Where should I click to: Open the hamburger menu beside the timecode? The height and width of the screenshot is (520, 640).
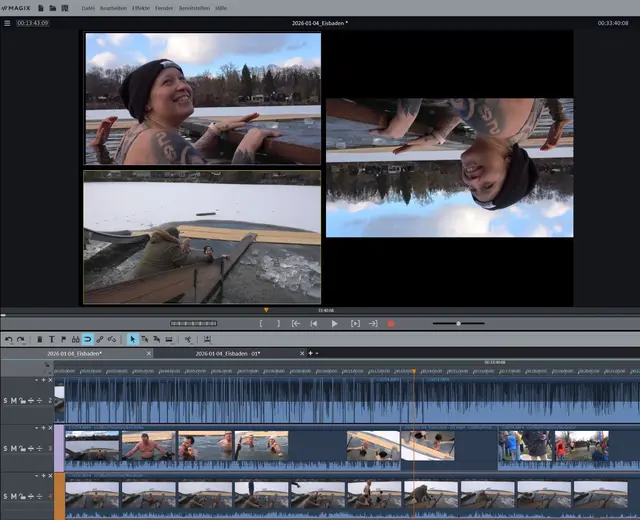(x=7, y=22)
